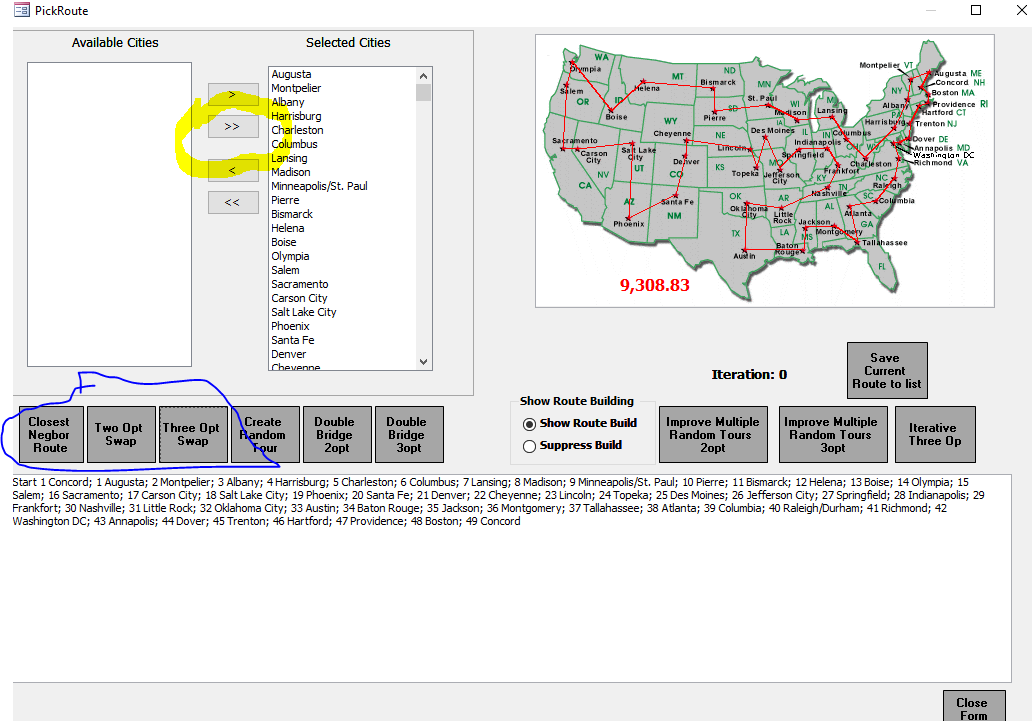Click the route distance 9,308.83 value
Image resolution: width=1032 pixels, height=721 pixels.
[654, 285]
